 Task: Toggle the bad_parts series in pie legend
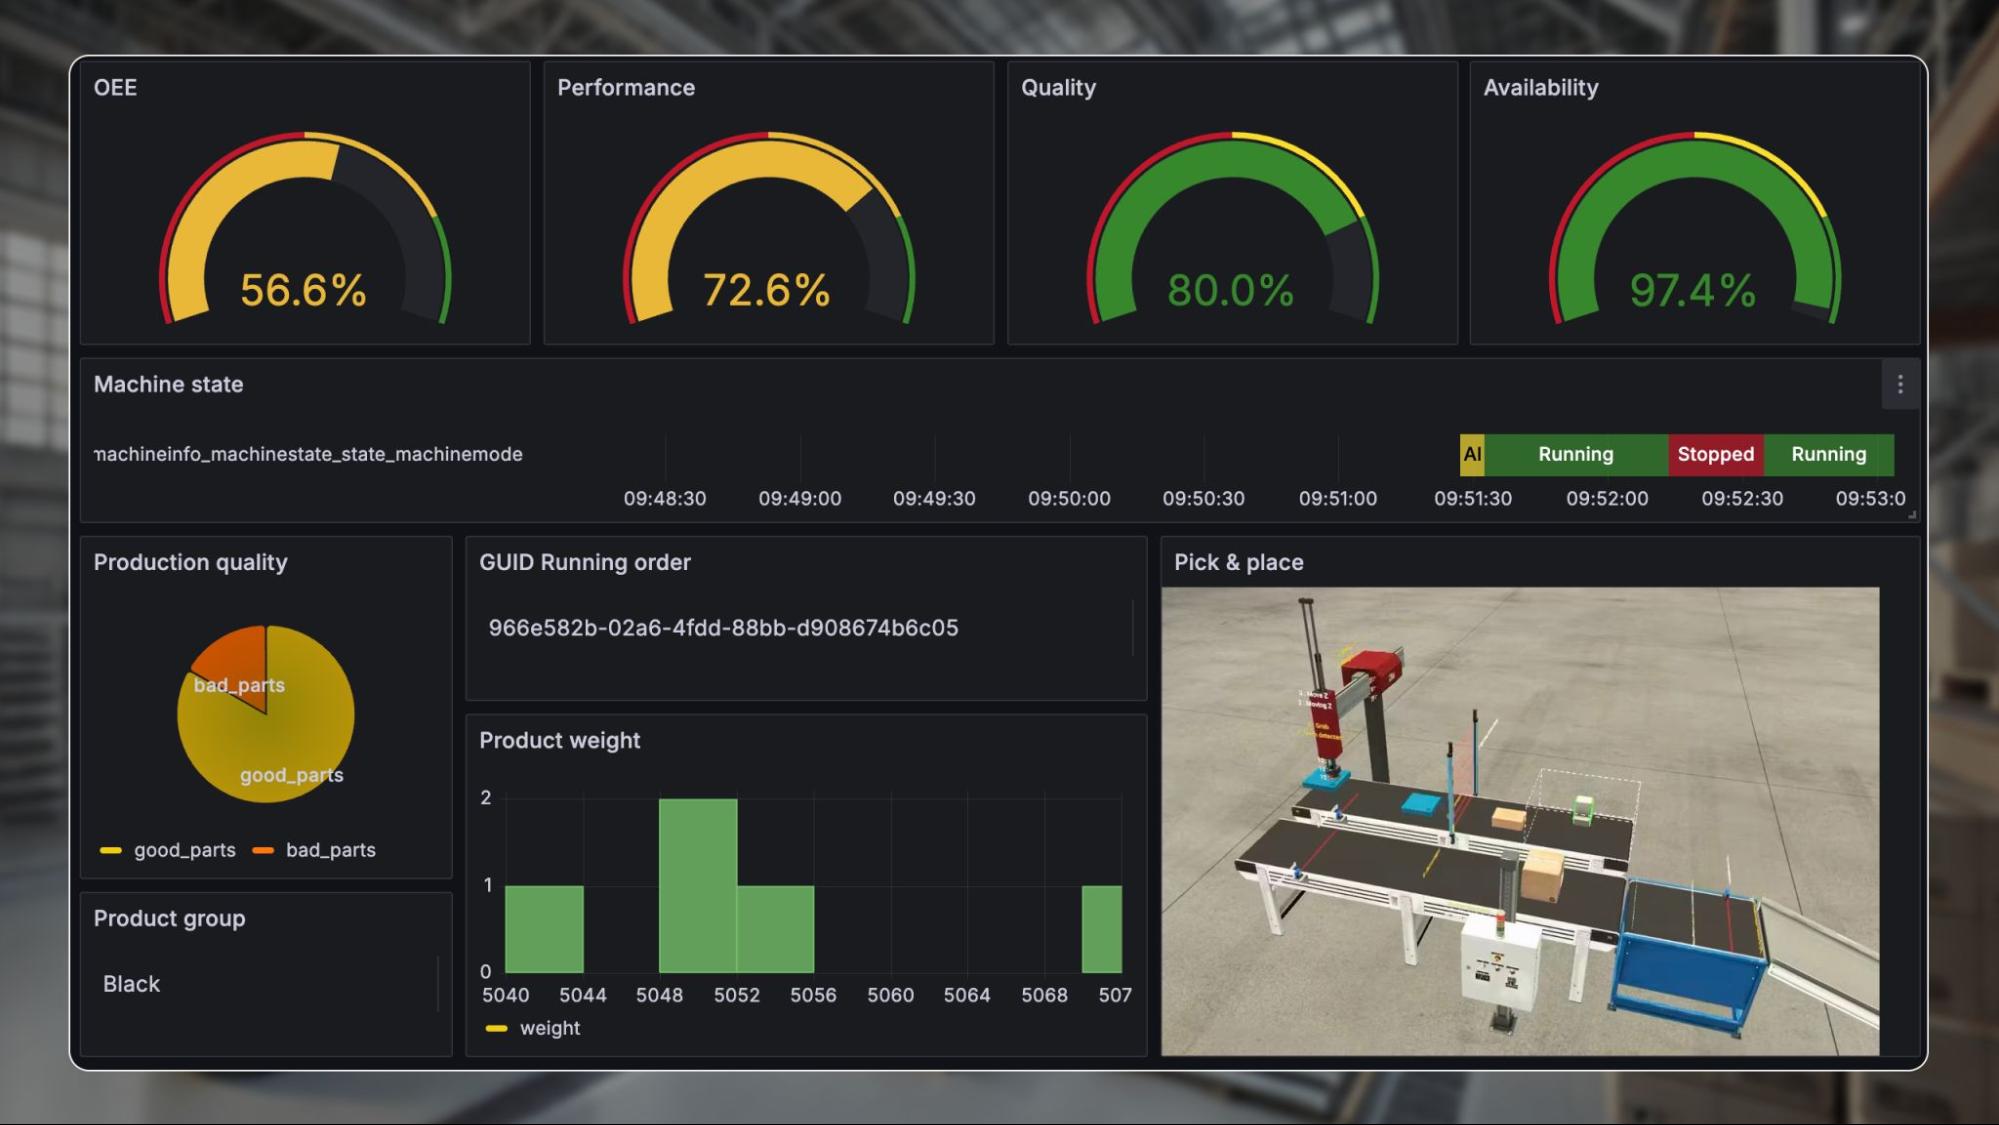(x=330, y=849)
